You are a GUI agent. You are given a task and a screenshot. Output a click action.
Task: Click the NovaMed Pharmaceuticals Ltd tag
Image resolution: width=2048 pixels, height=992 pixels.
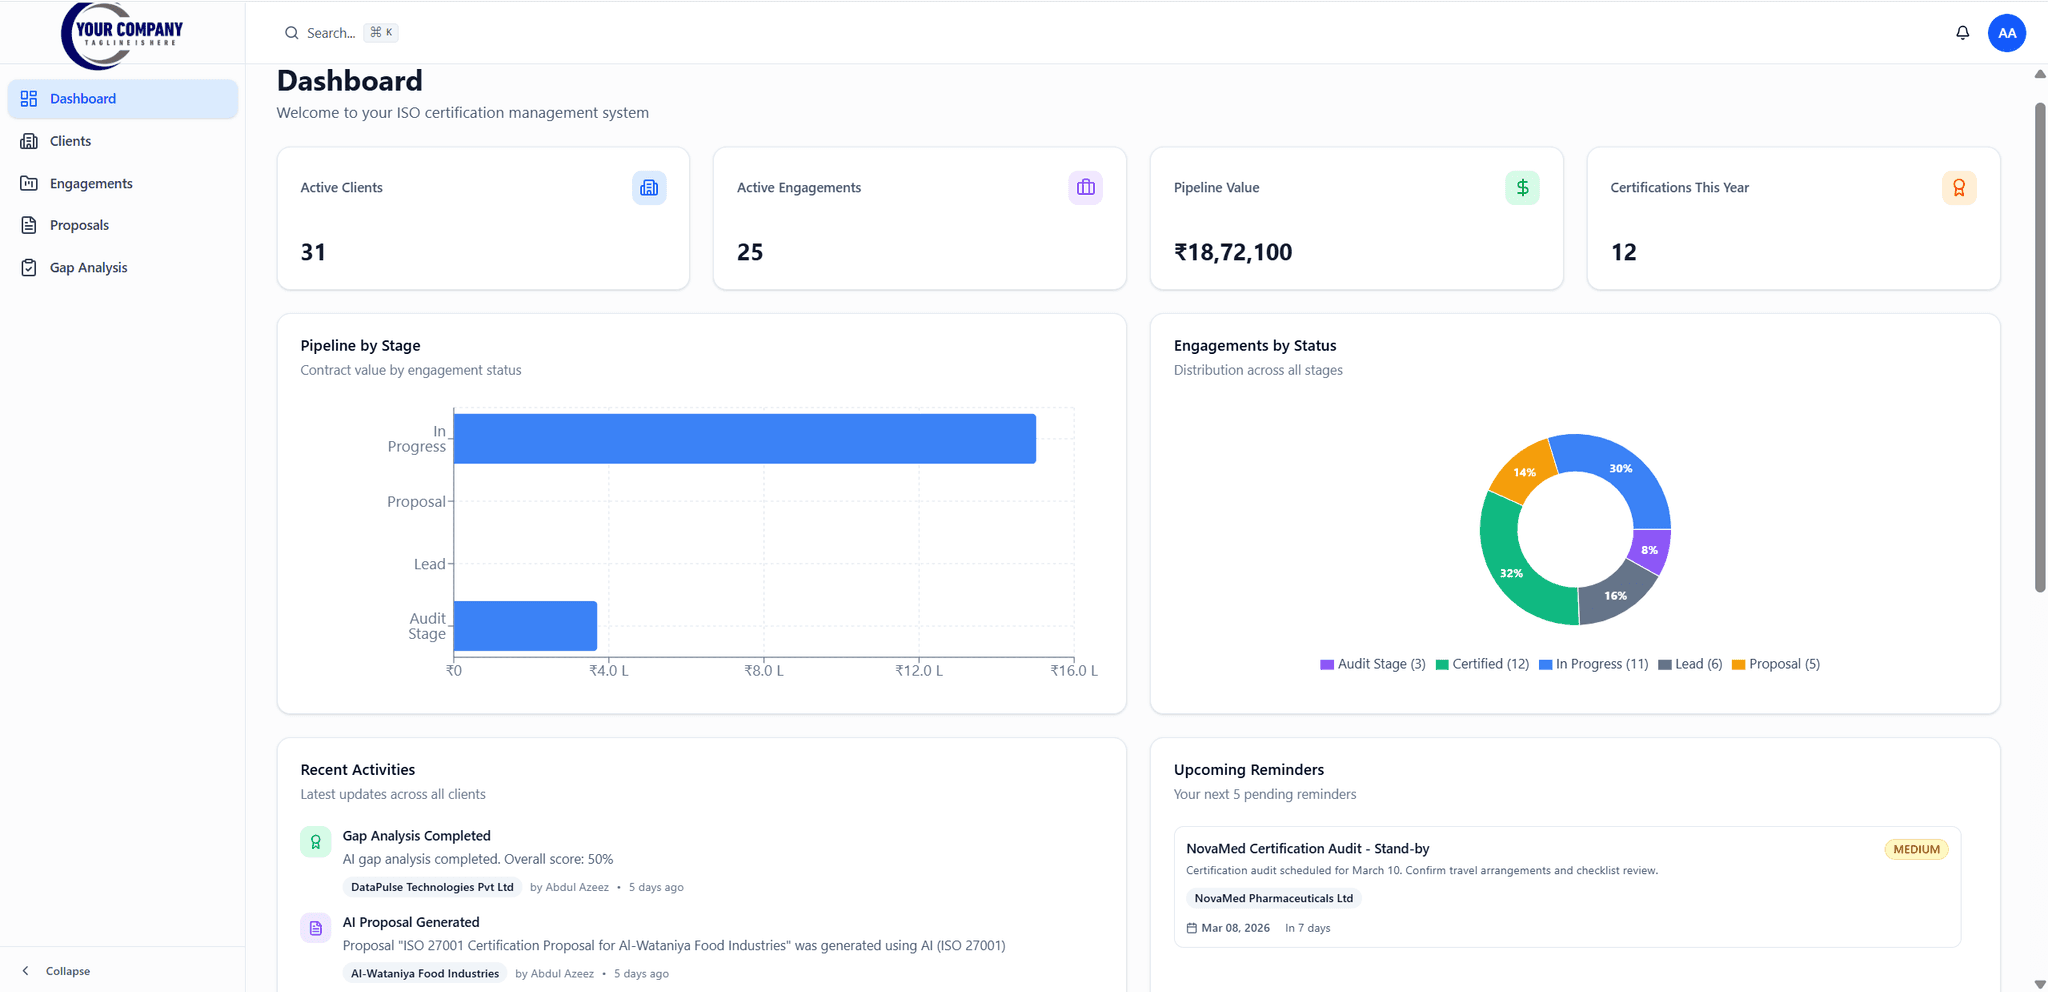point(1273,898)
